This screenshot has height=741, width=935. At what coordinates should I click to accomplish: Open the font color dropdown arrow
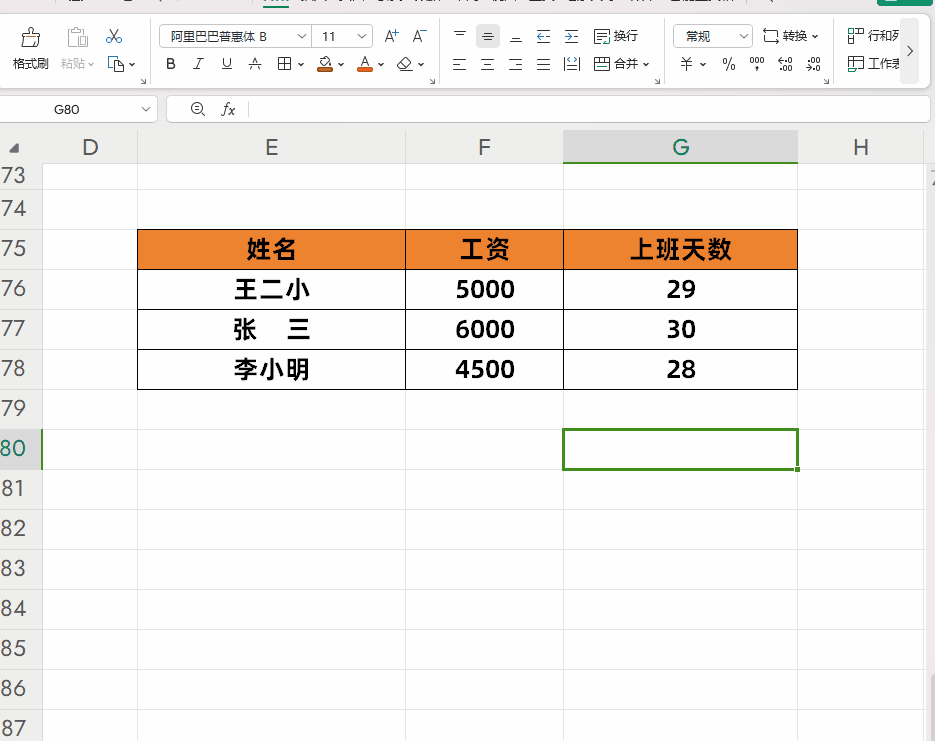click(x=381, y=64)
